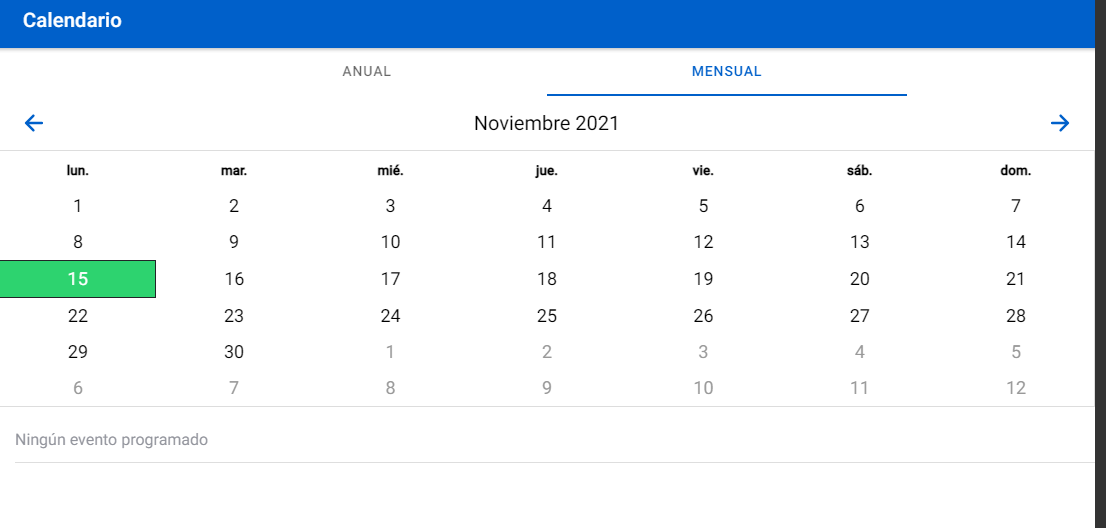Select Saturday the 13th
The height and width of the screenshot is (528, 1106).
coord(859,242)
